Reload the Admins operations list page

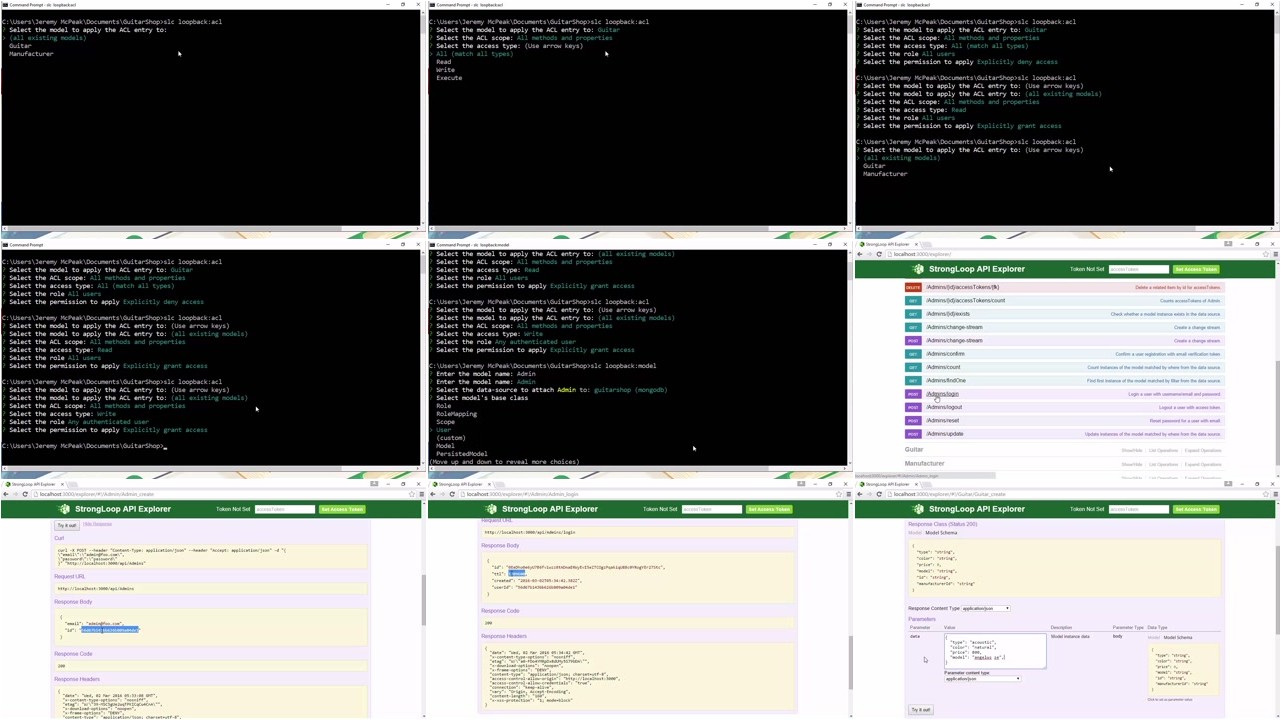(x=879, y=254)
